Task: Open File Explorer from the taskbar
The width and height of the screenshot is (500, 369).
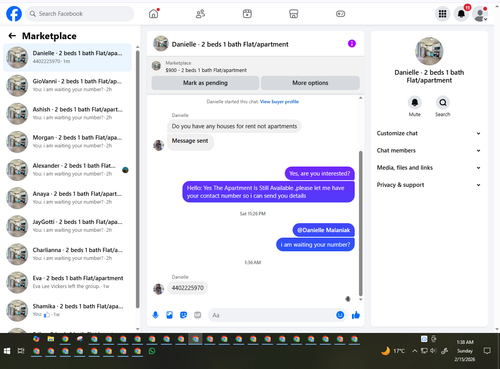Action: [51, 339]
